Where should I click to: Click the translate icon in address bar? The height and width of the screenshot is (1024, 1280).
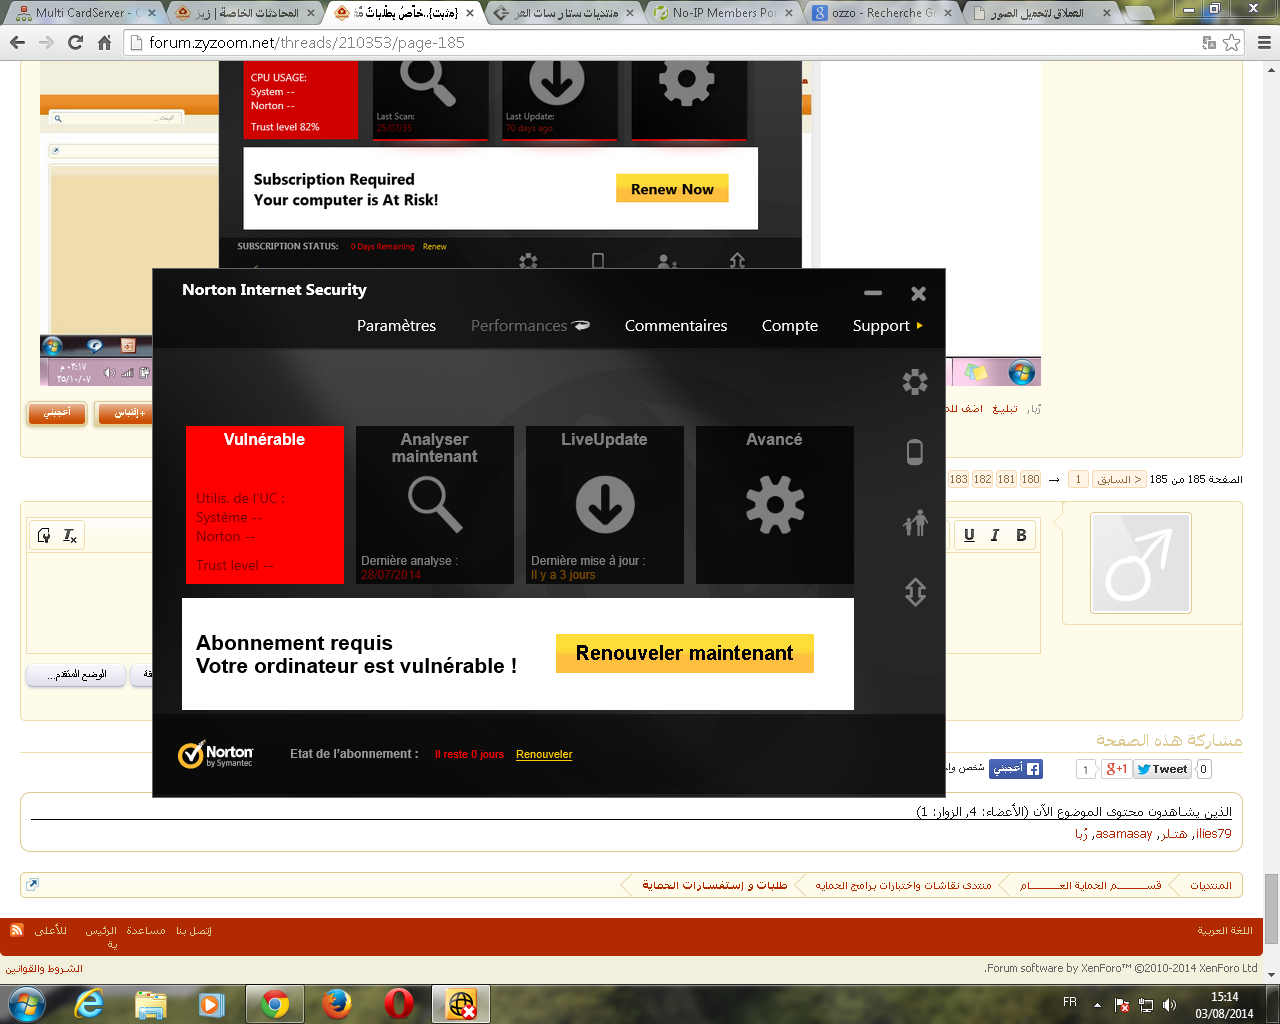click(1209, 43)
